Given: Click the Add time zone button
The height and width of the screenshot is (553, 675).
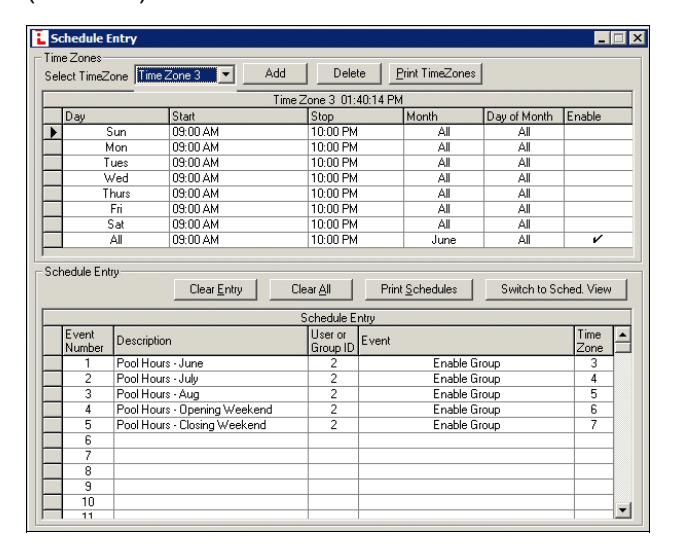Looking at the screenshot, I should point(275,74).
